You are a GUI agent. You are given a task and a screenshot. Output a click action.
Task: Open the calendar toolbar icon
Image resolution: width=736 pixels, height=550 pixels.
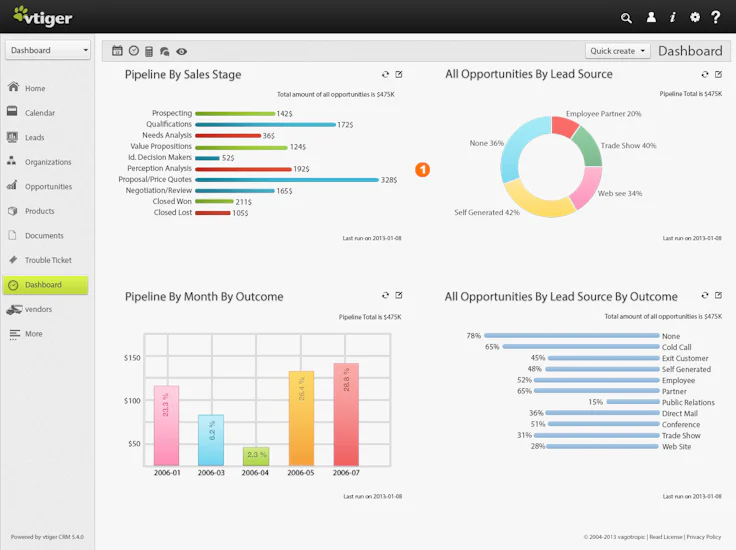tap(117, 51)
